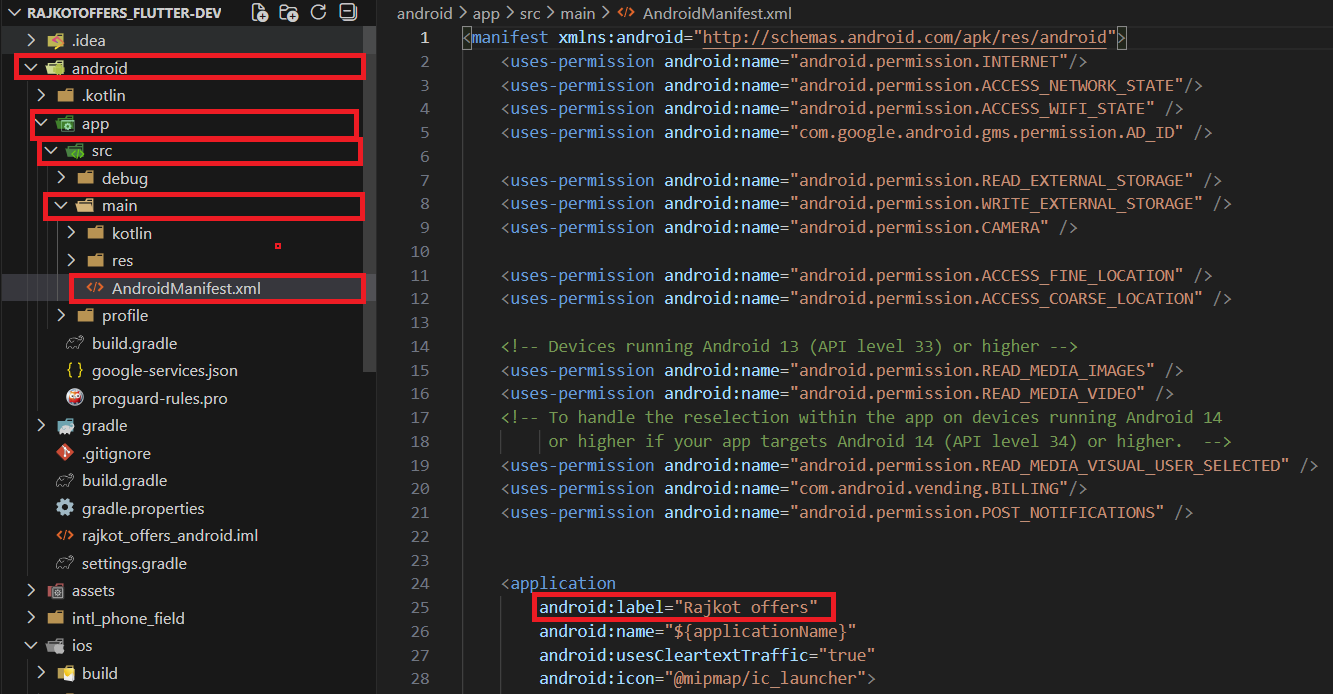Expand the res folder

tap(122, 261)
